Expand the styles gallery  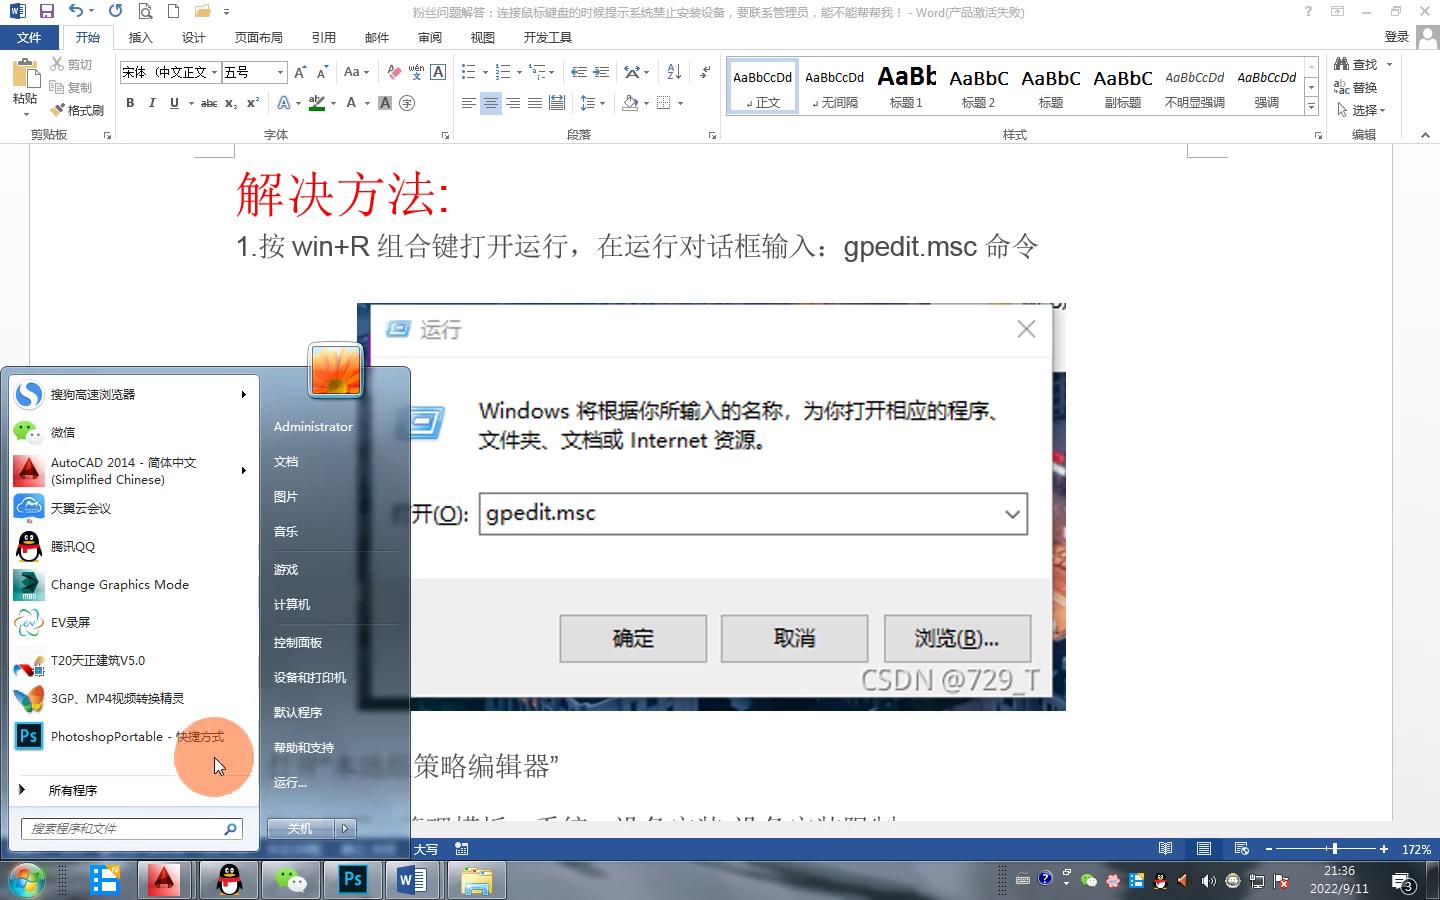1311,106
